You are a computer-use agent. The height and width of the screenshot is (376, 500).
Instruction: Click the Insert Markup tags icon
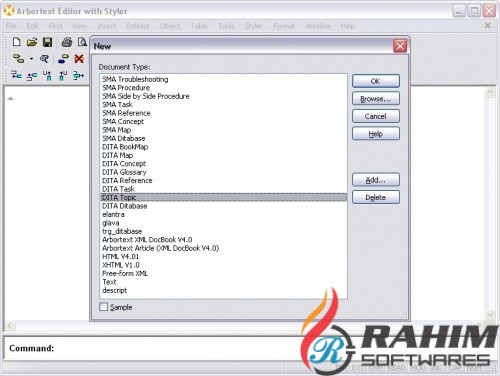pyautogui.click(x=18, y=59)
